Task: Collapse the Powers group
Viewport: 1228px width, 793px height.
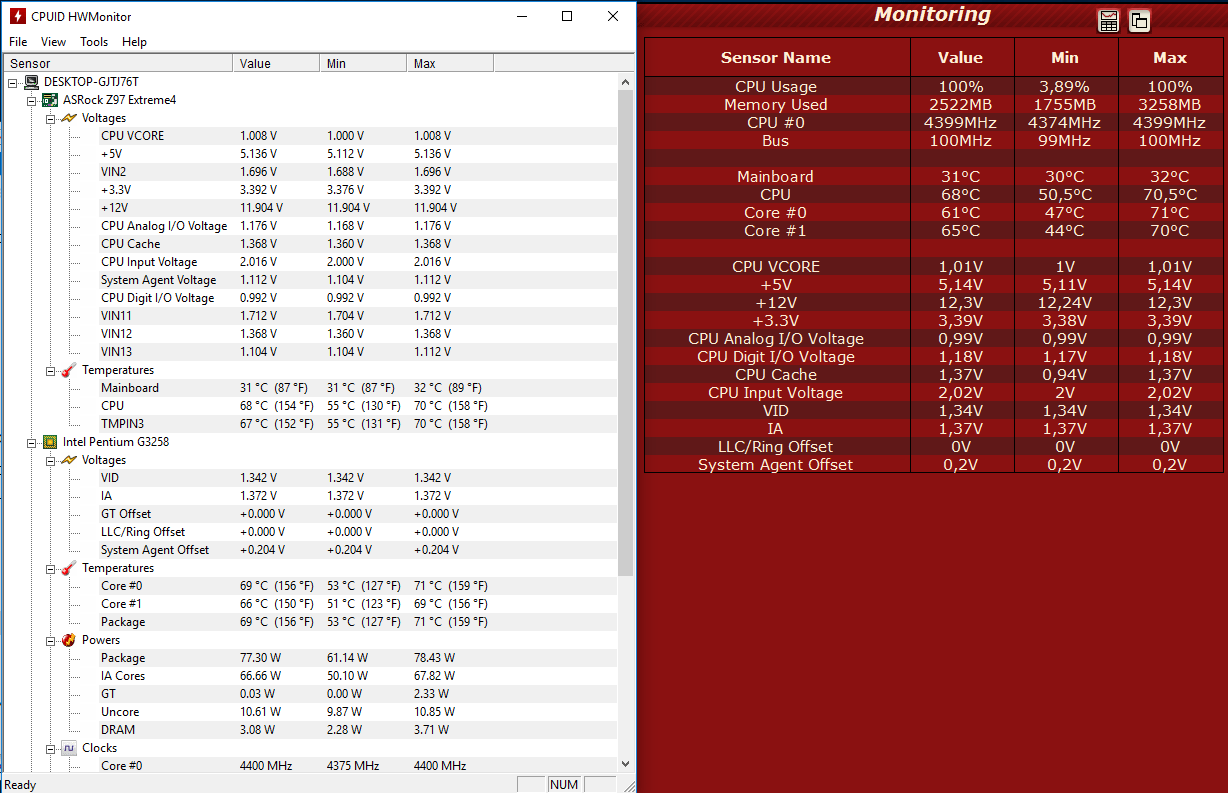Action: pos(50,640)
